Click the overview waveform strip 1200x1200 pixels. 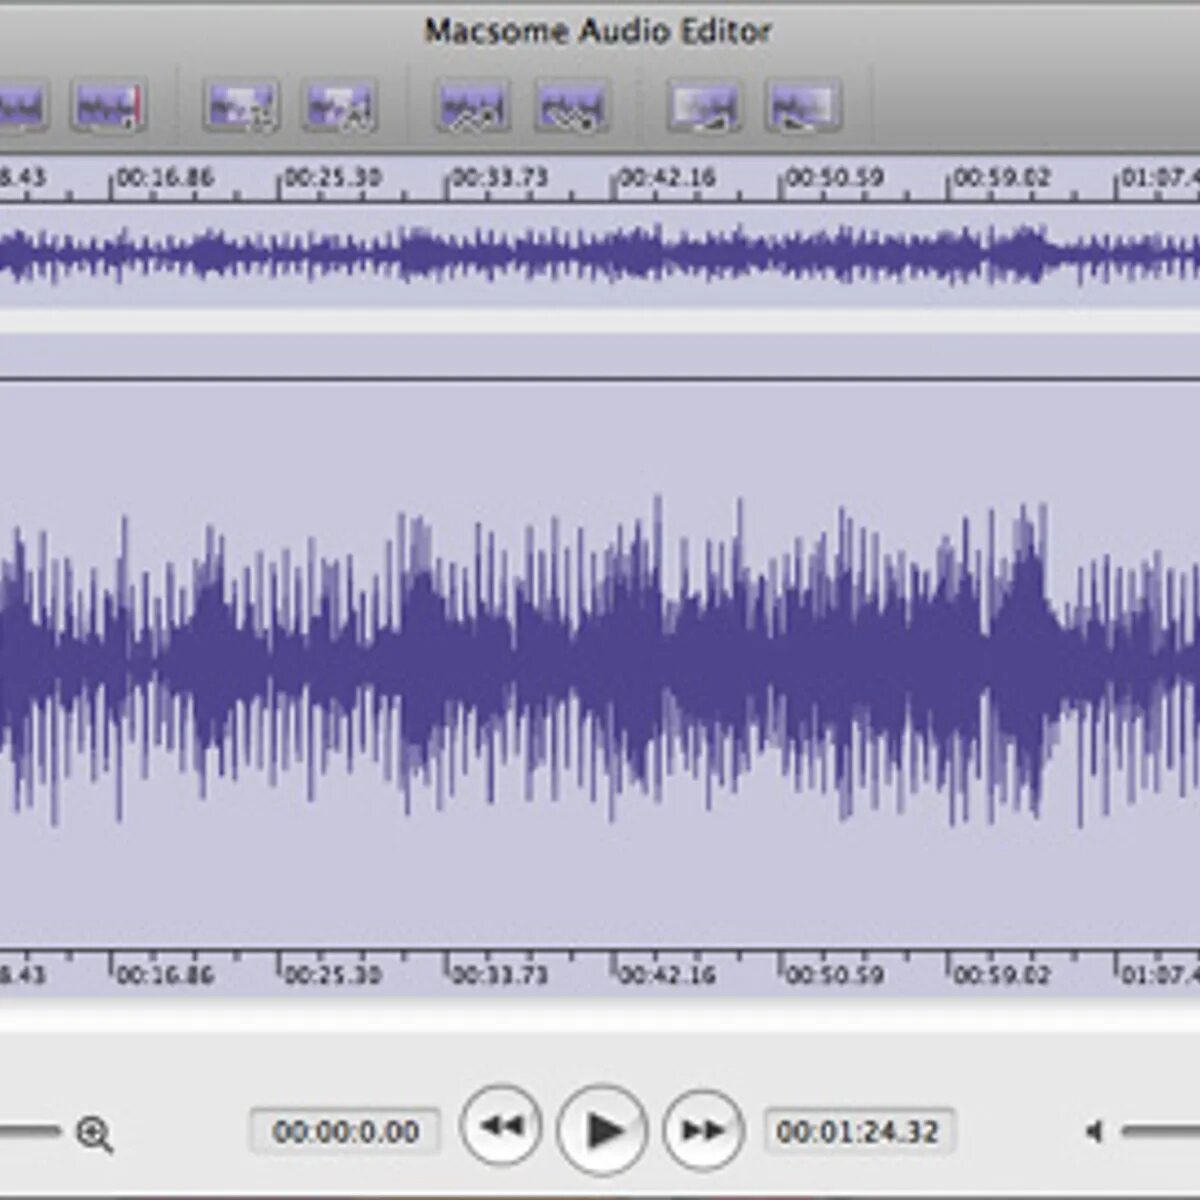click(x=600, y=255)
